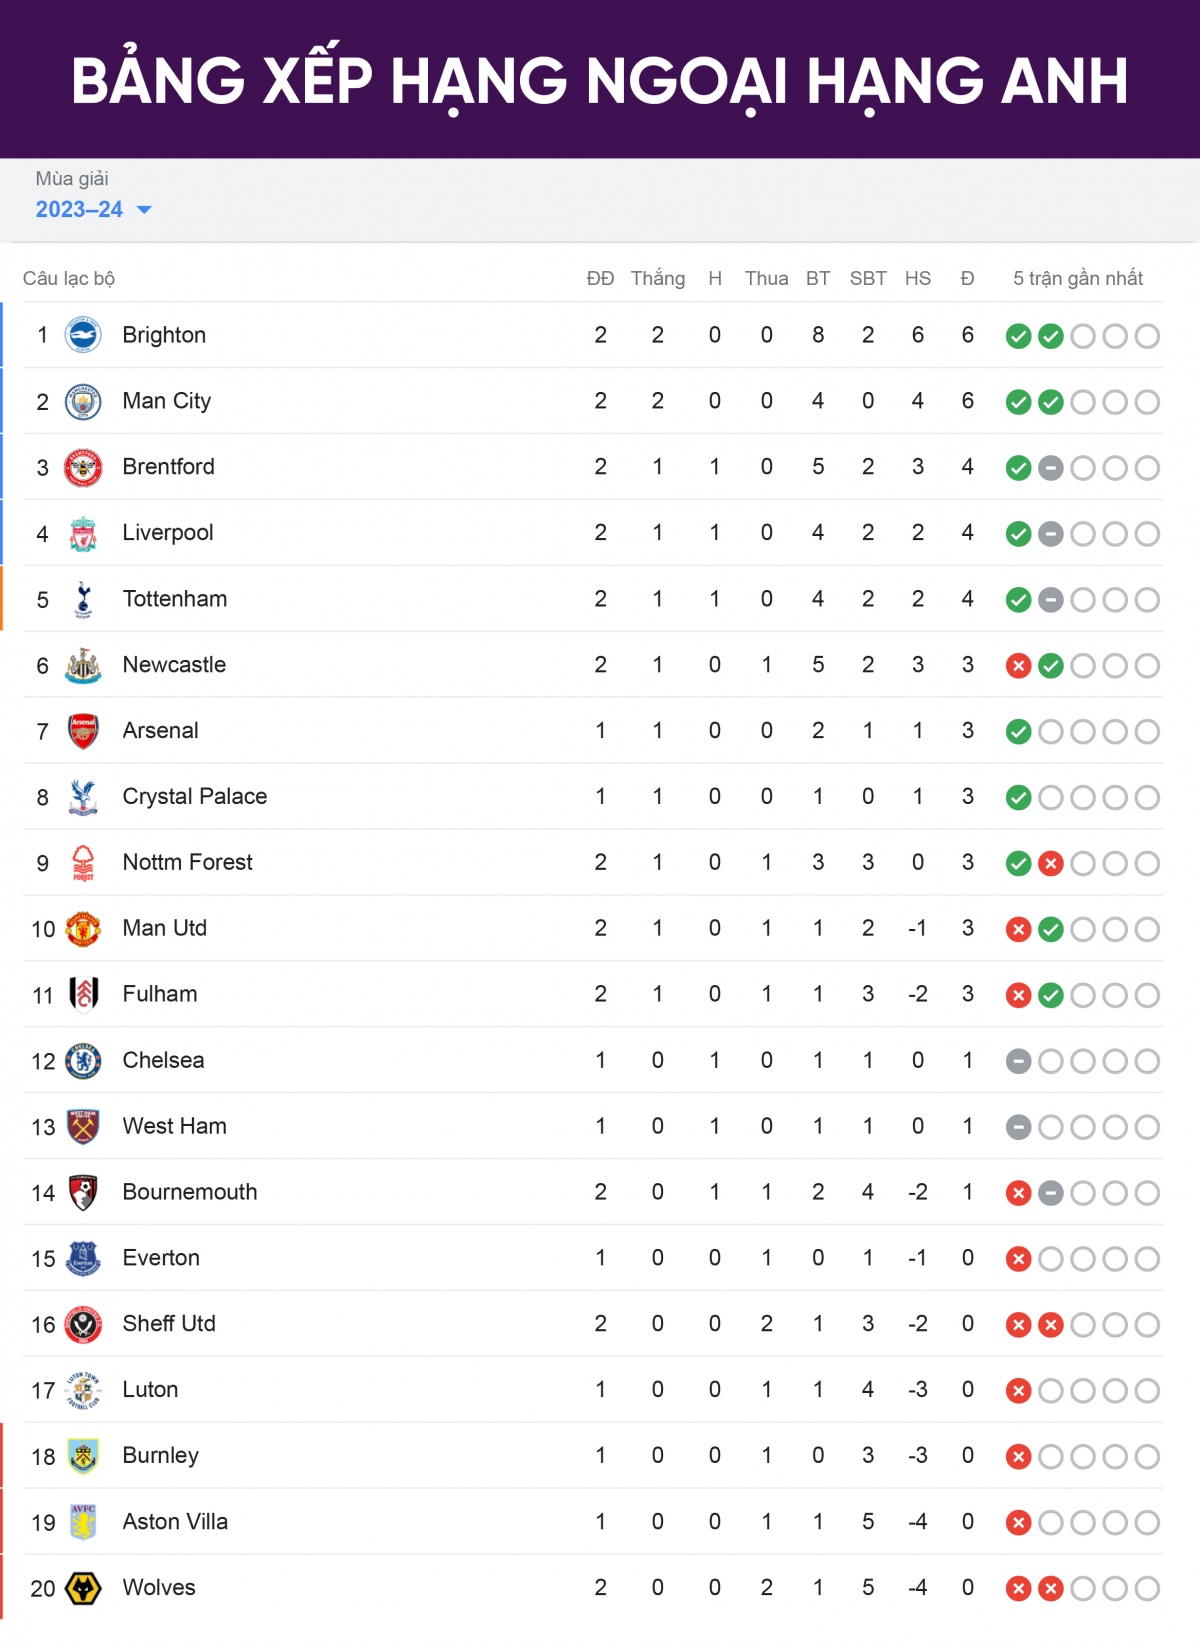This screenshot has width=1200, height=1644.
Task: Click the Man City club crest
Action: (x=83, y=402)
